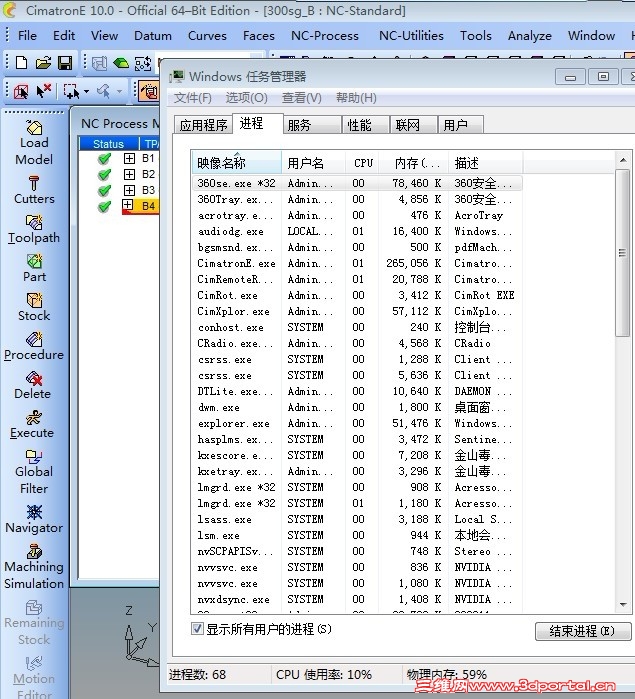Click the selection box with cursor icon

point(71,91)
